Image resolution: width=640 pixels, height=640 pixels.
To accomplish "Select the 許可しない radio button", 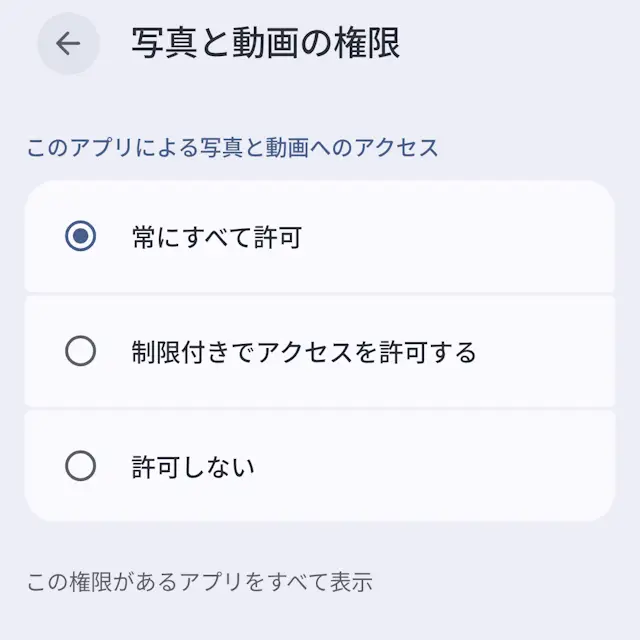I will click(x=80, y=466).
